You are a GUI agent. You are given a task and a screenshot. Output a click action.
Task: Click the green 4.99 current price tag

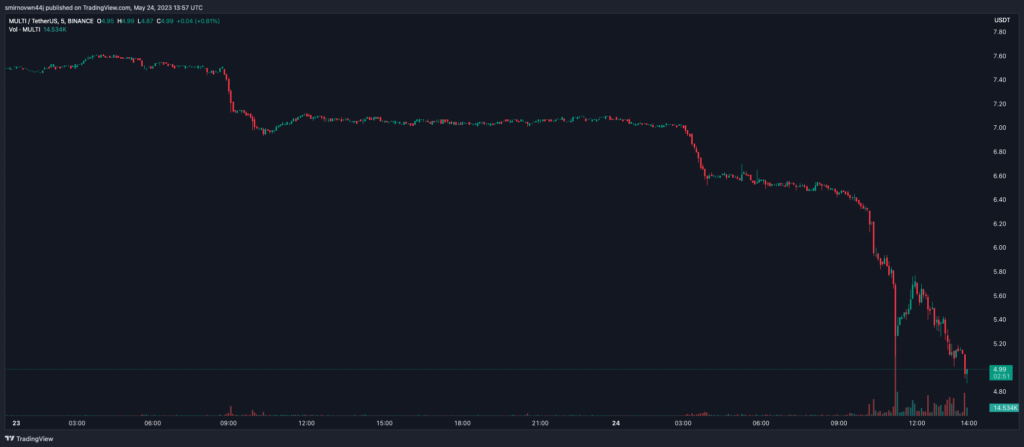tap(1001, 369)
